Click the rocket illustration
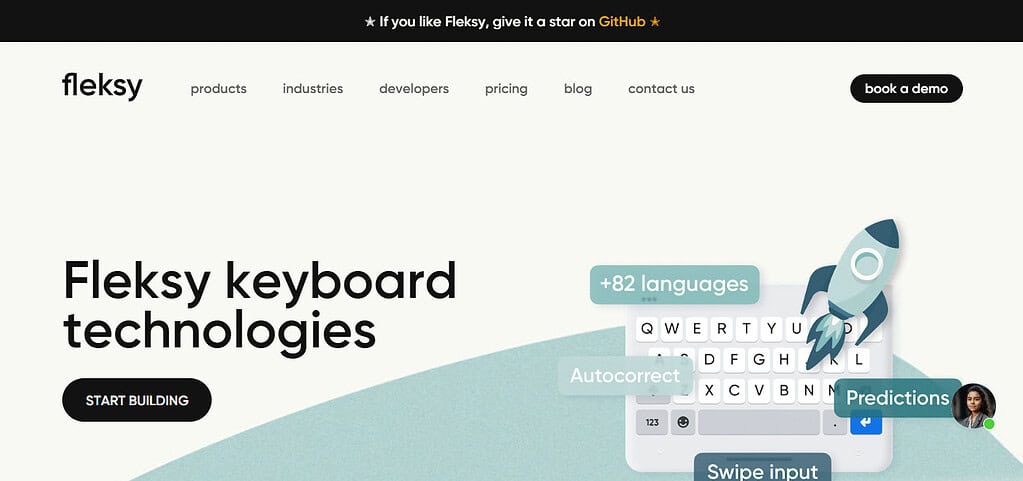1023x481 pixels. (x=851, y=292)
